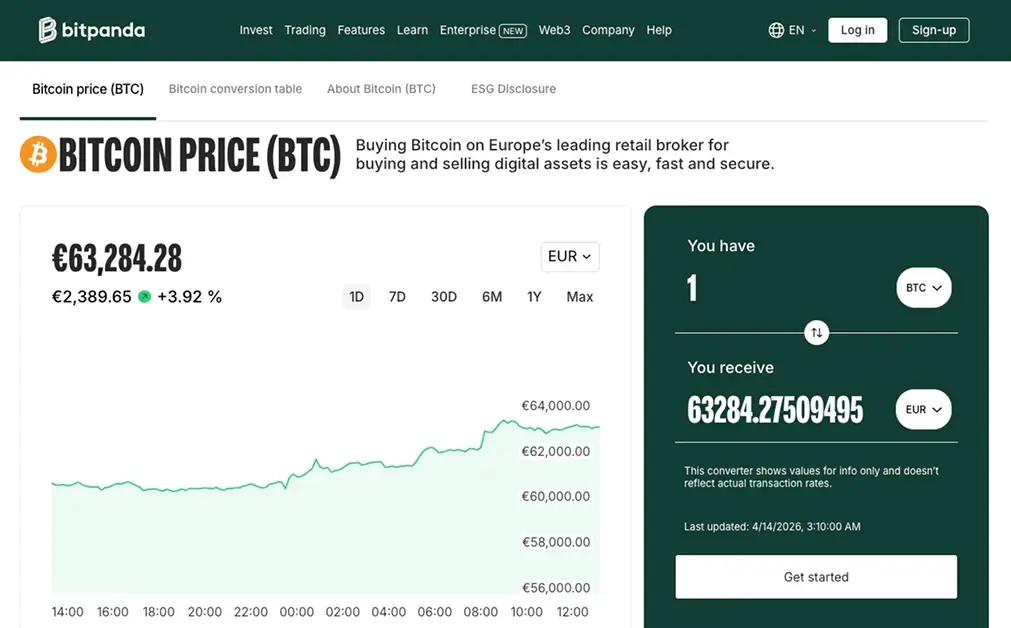Select the 1Y timeframe
The image size is (1011, 628).
coord(534,296)
